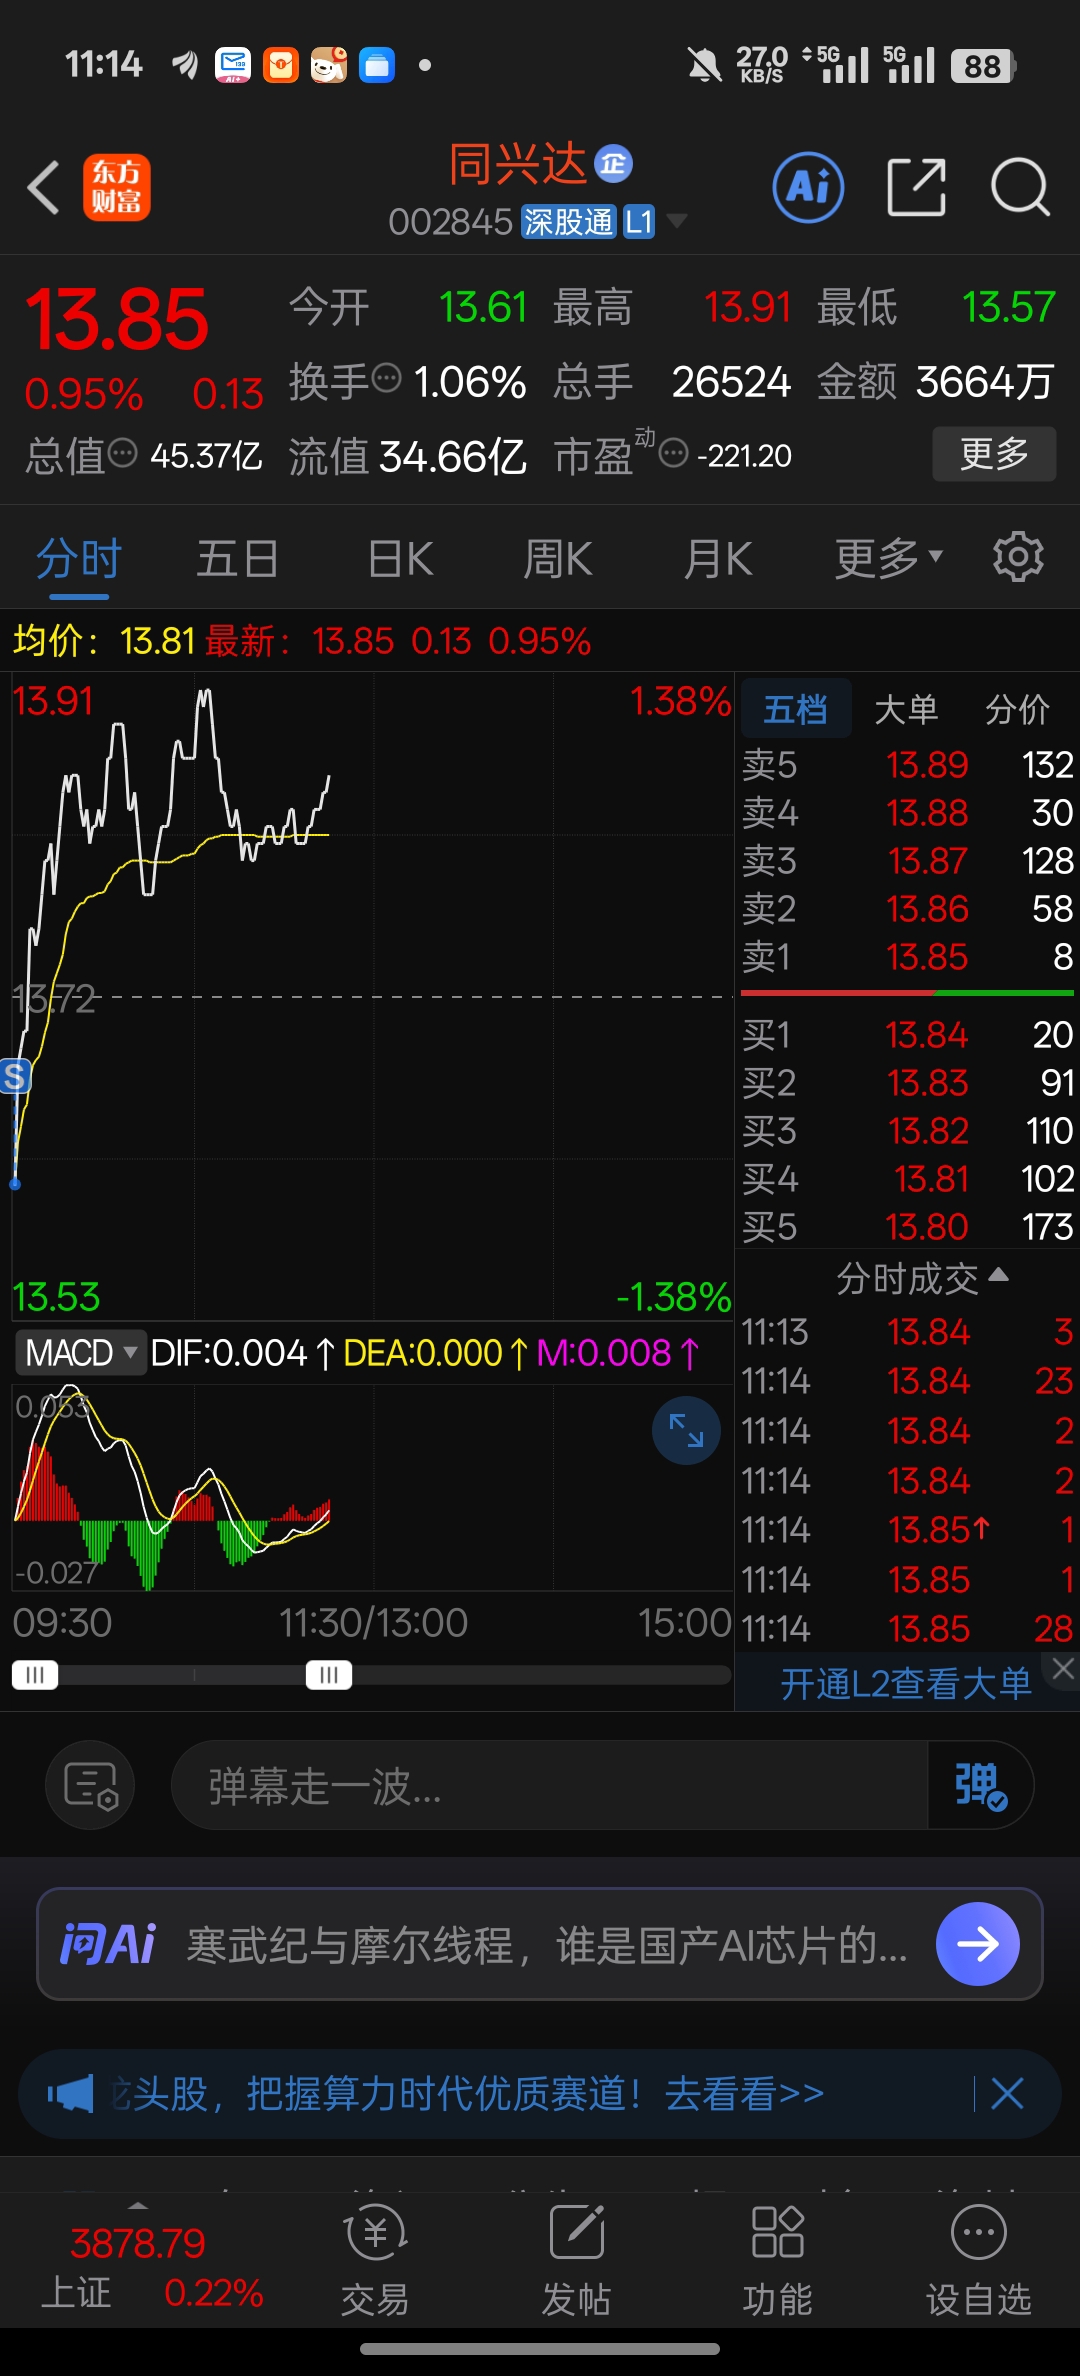
Task: Switch to the 大单 tab
Action: [906, 709]
